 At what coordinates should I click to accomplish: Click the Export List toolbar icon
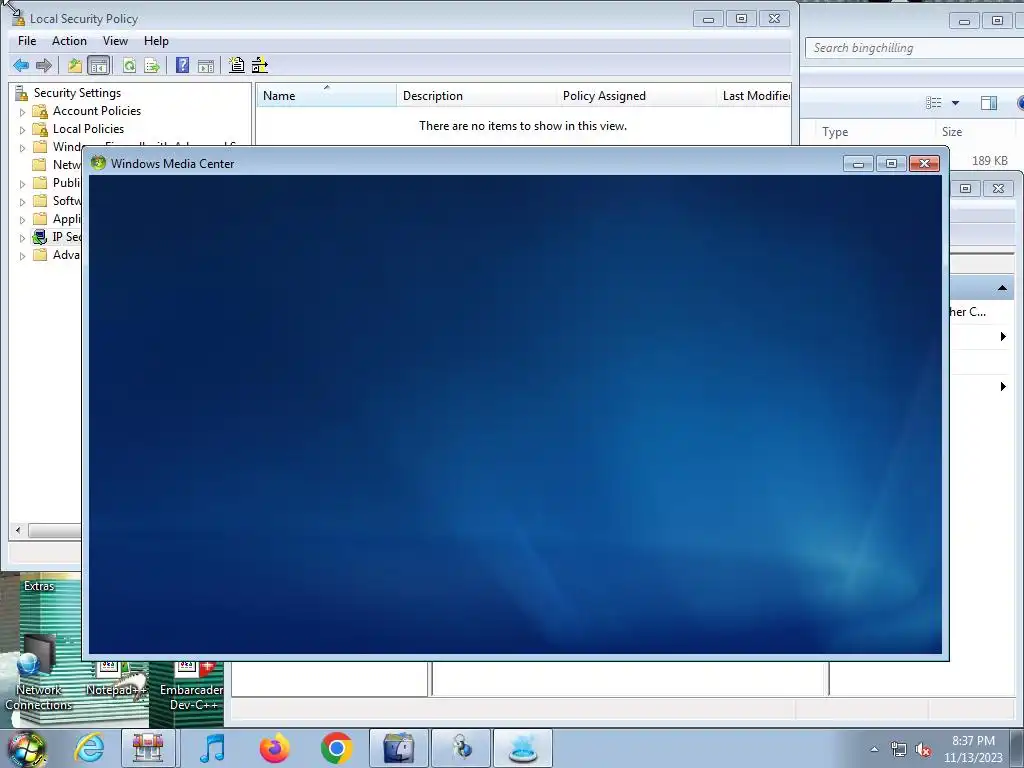click(152, 65)
